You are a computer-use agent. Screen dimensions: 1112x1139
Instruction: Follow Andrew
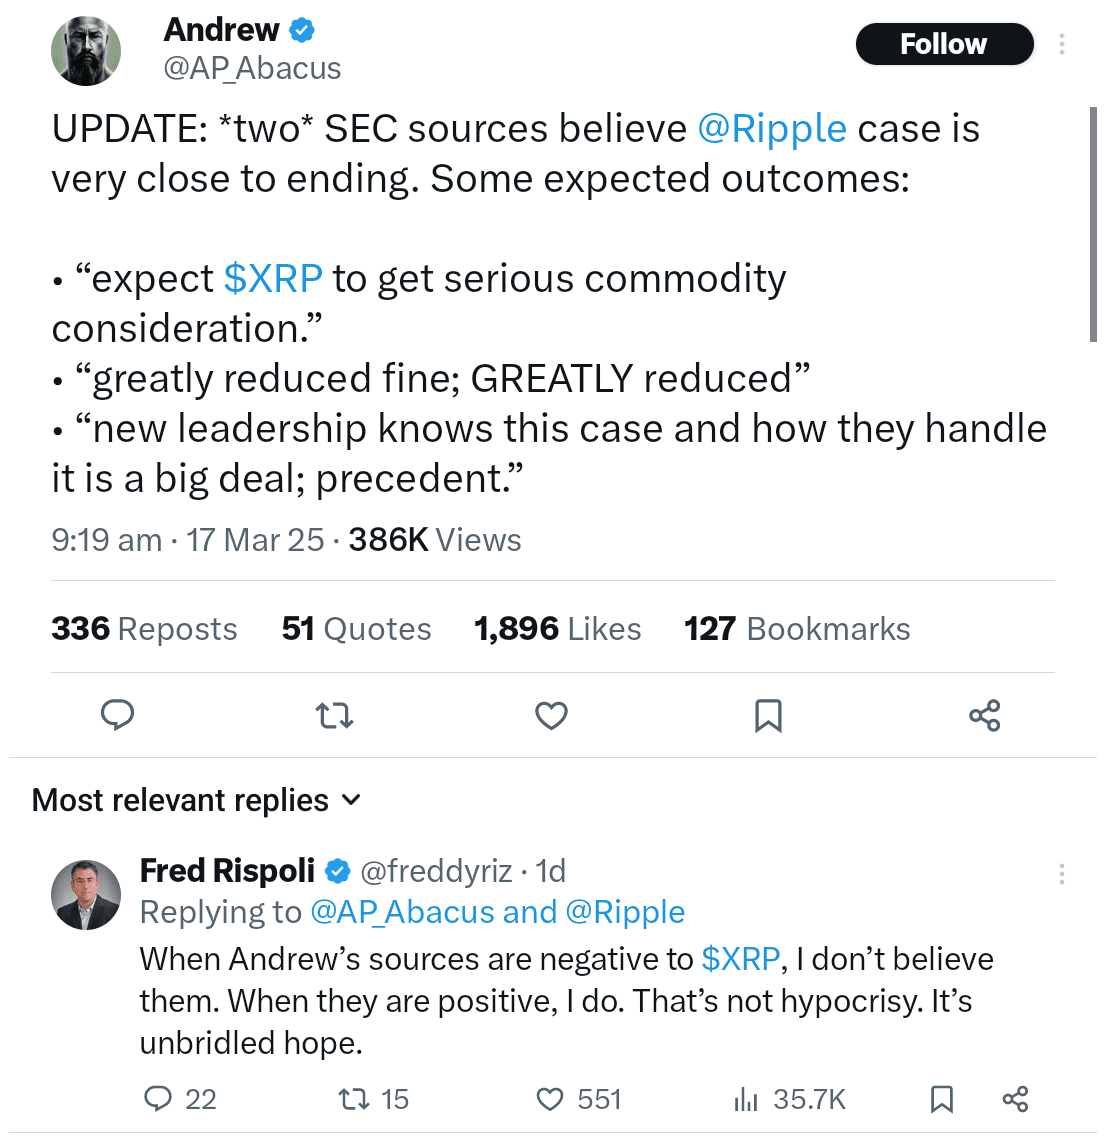pyautogui.click(x=943, y=44)
